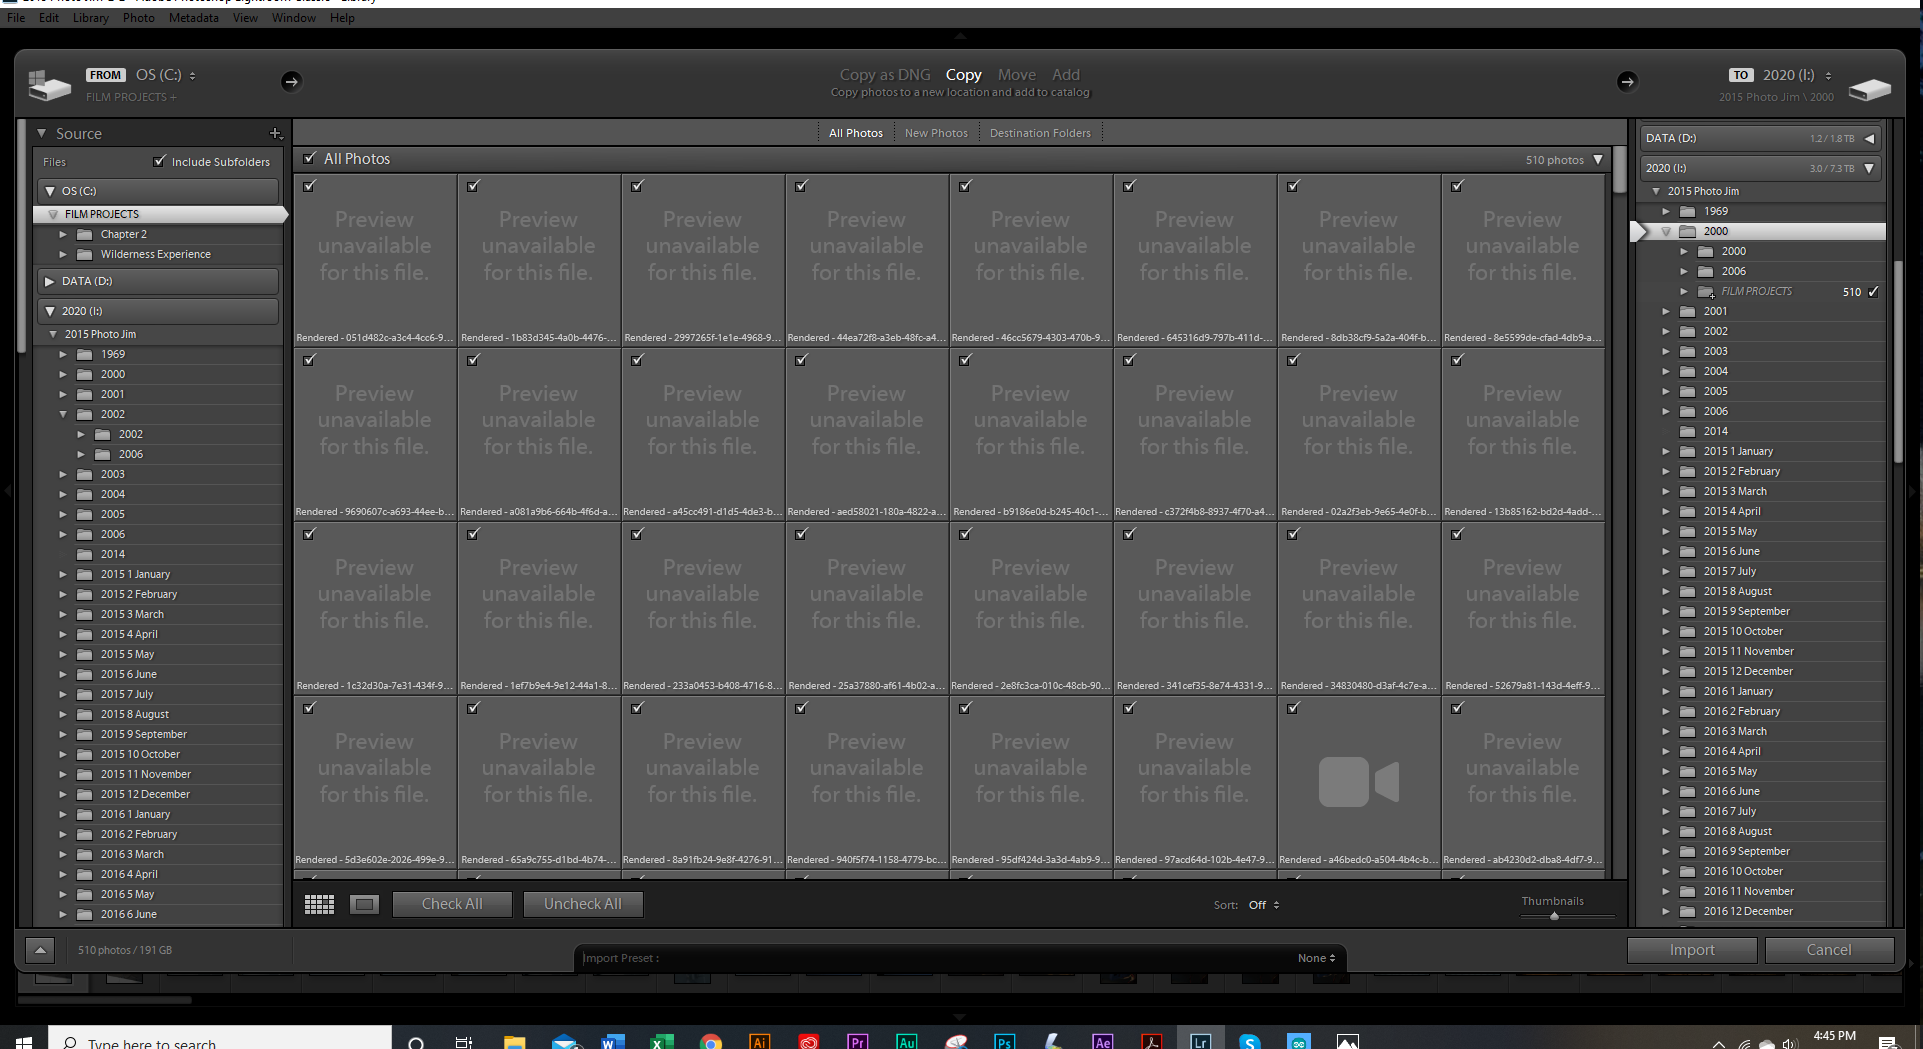Click the source hard drive icon
This screenshot has width=1923, height=1049.
(47, 84)
